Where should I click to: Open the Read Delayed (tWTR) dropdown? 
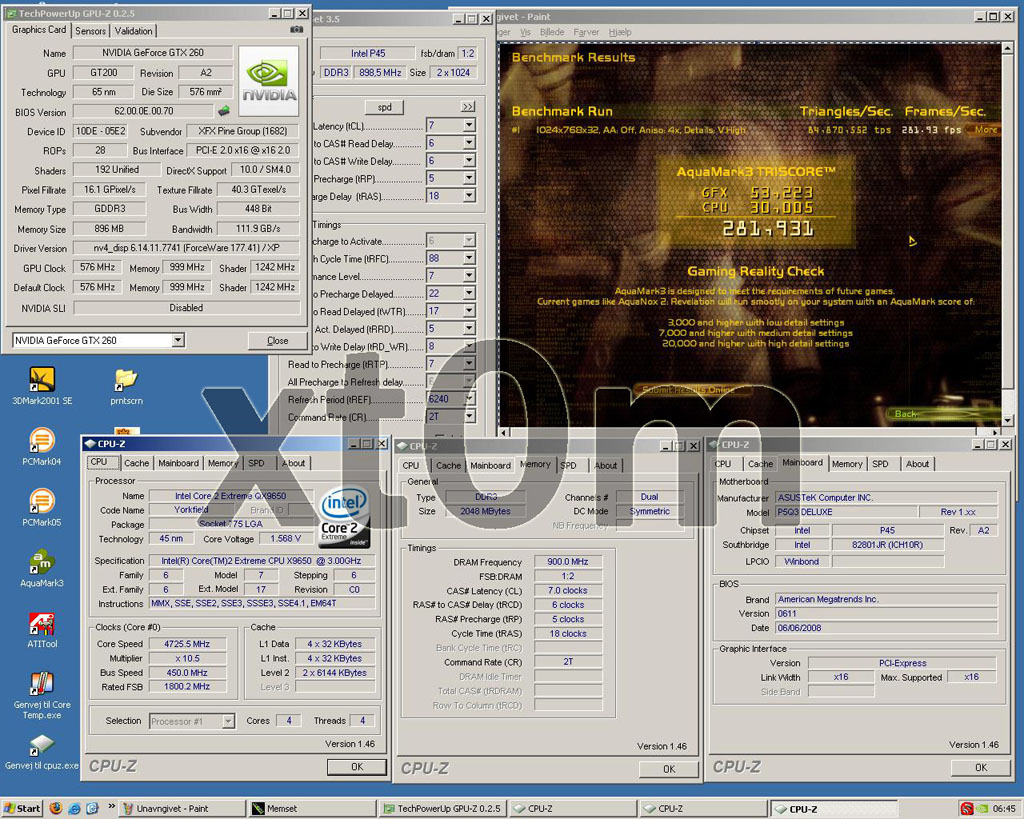point(469,311)
